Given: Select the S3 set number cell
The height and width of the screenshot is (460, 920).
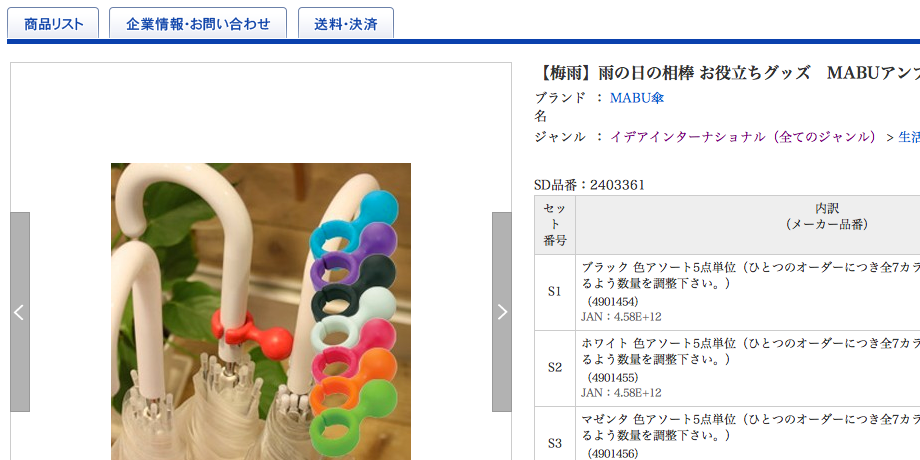Looking at the screenshot, I should tap(555, 433).
